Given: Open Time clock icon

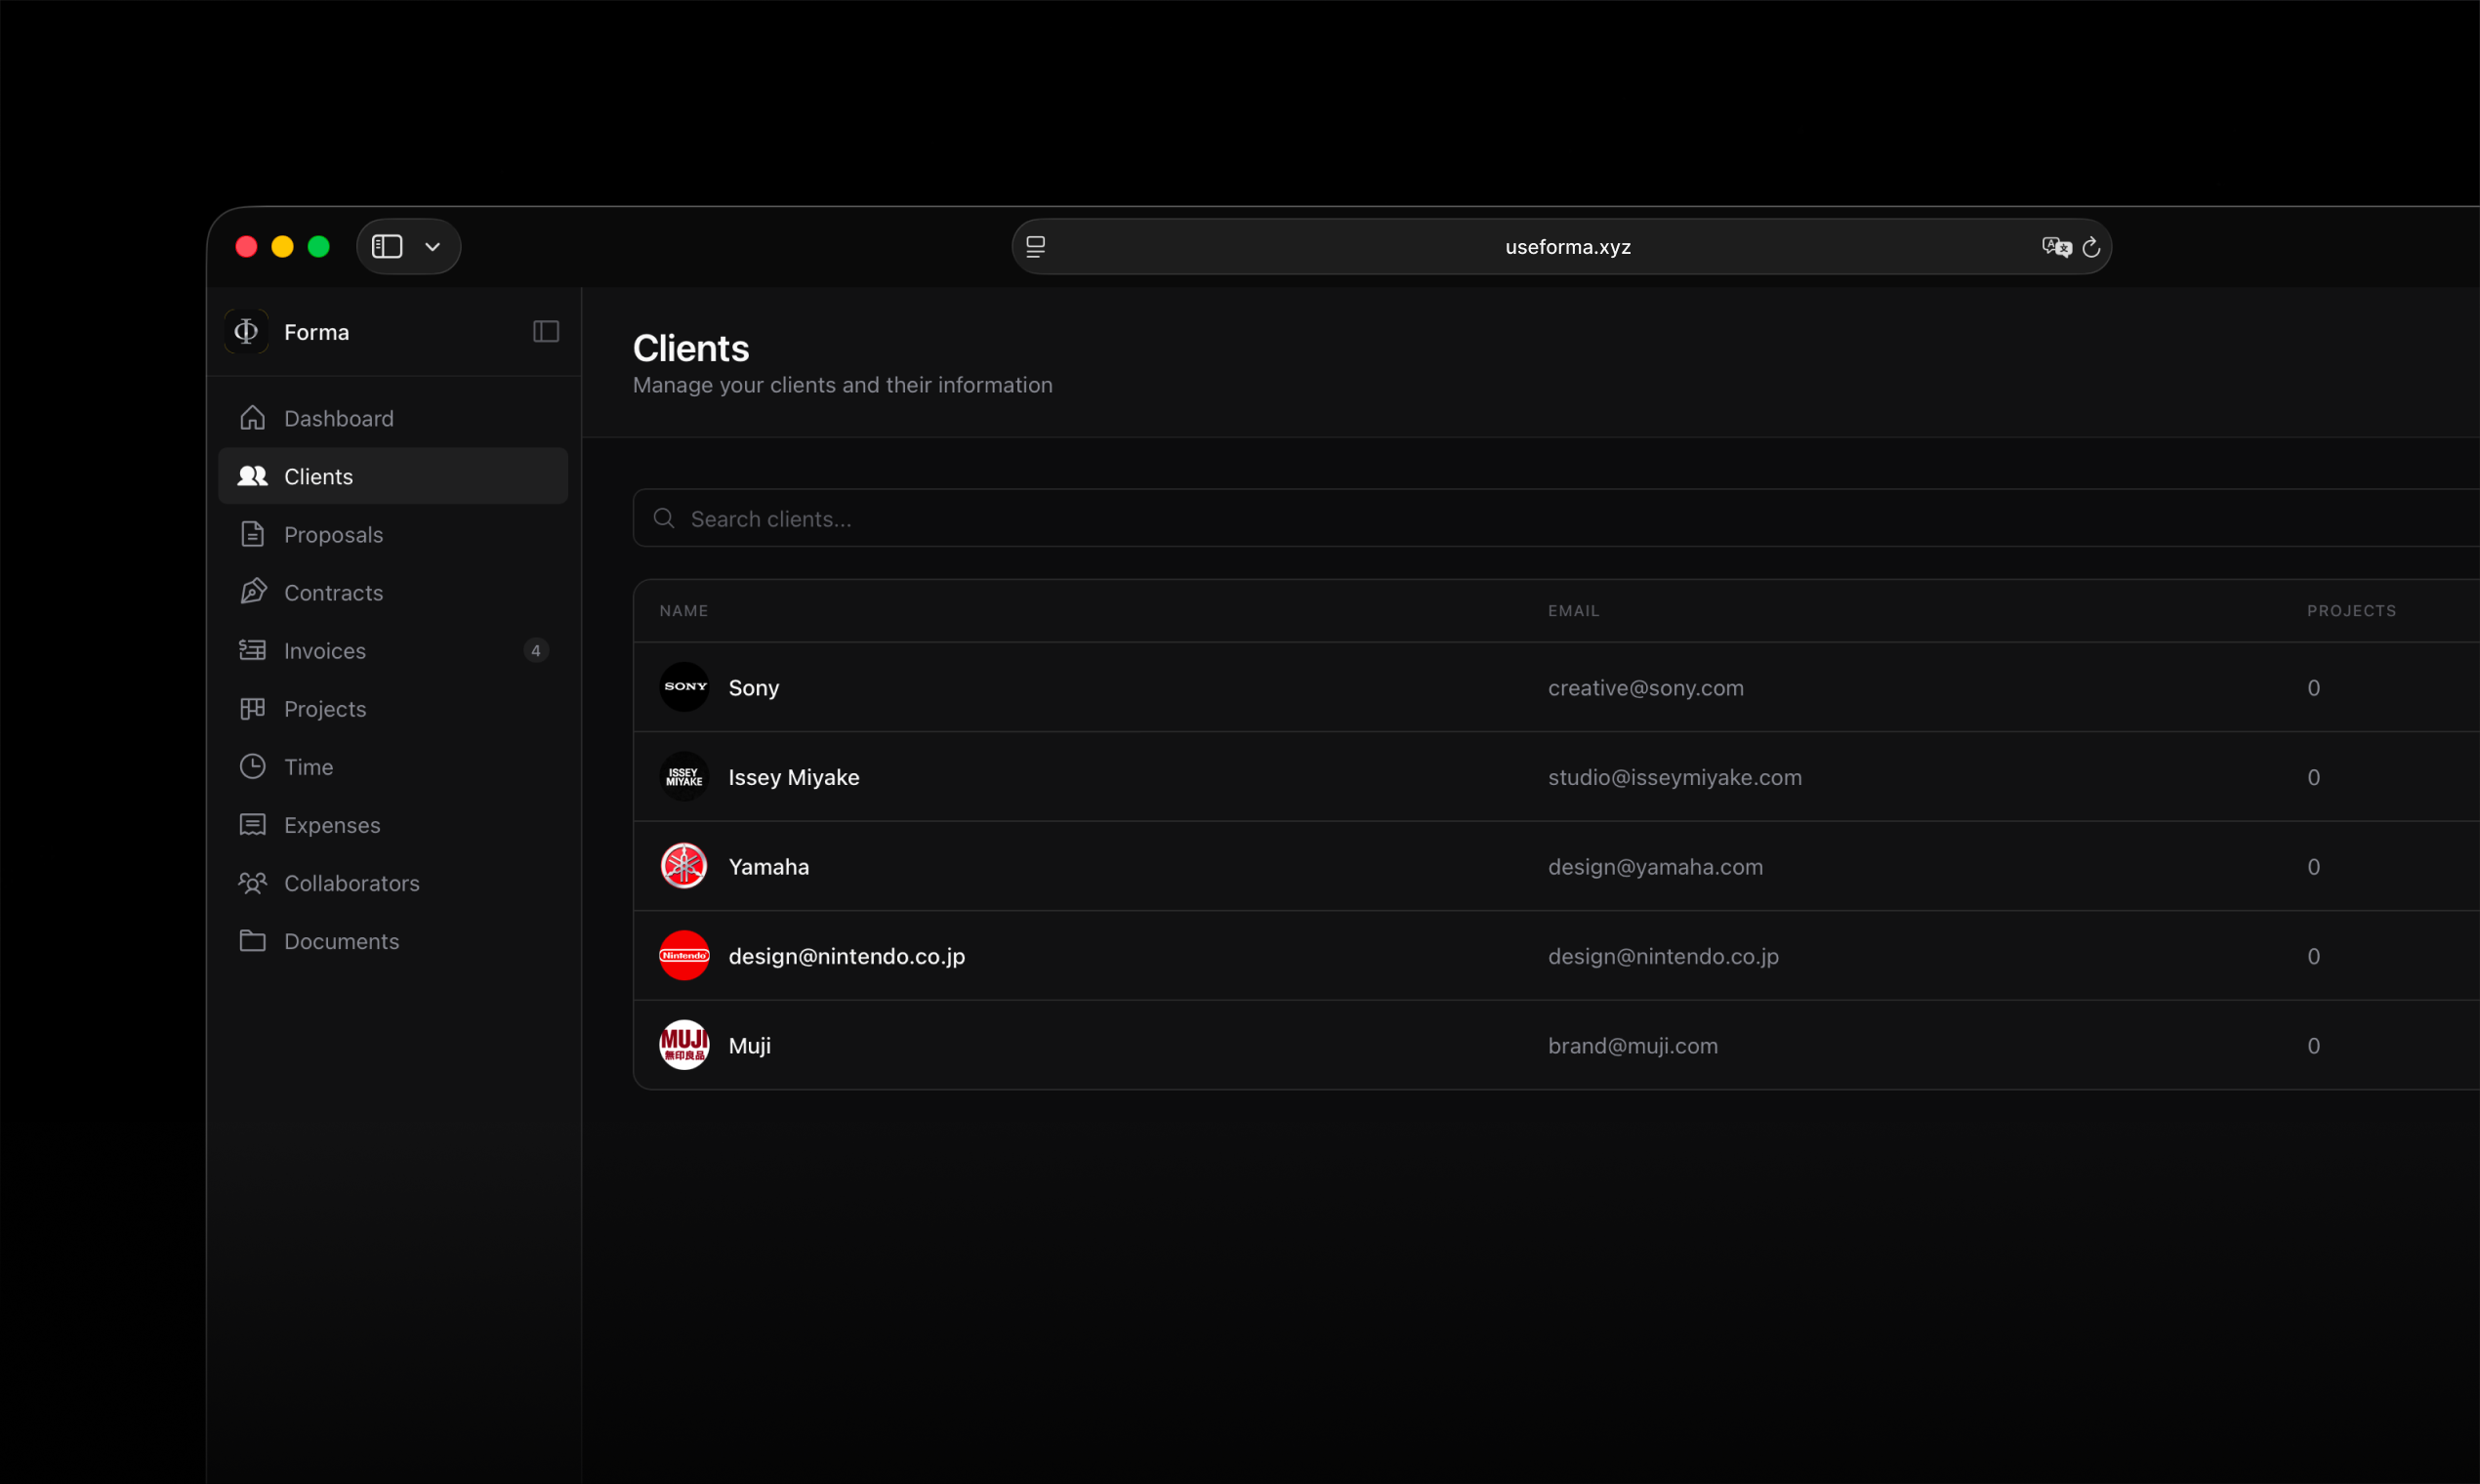Looking at the screenshot, I should point(253,767).
